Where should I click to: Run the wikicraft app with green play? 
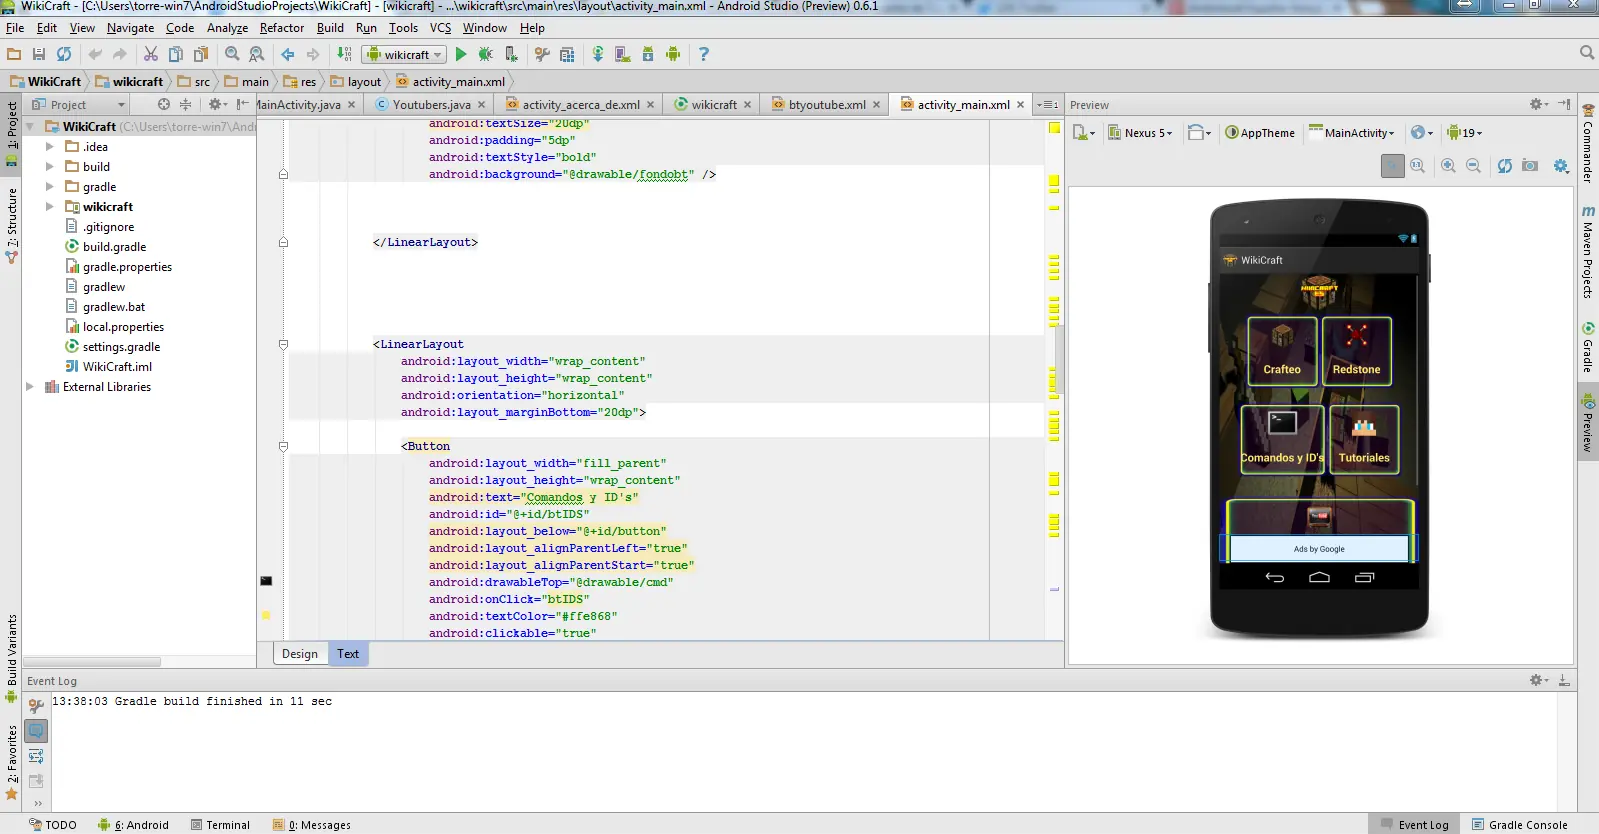(x=461, y=54)
